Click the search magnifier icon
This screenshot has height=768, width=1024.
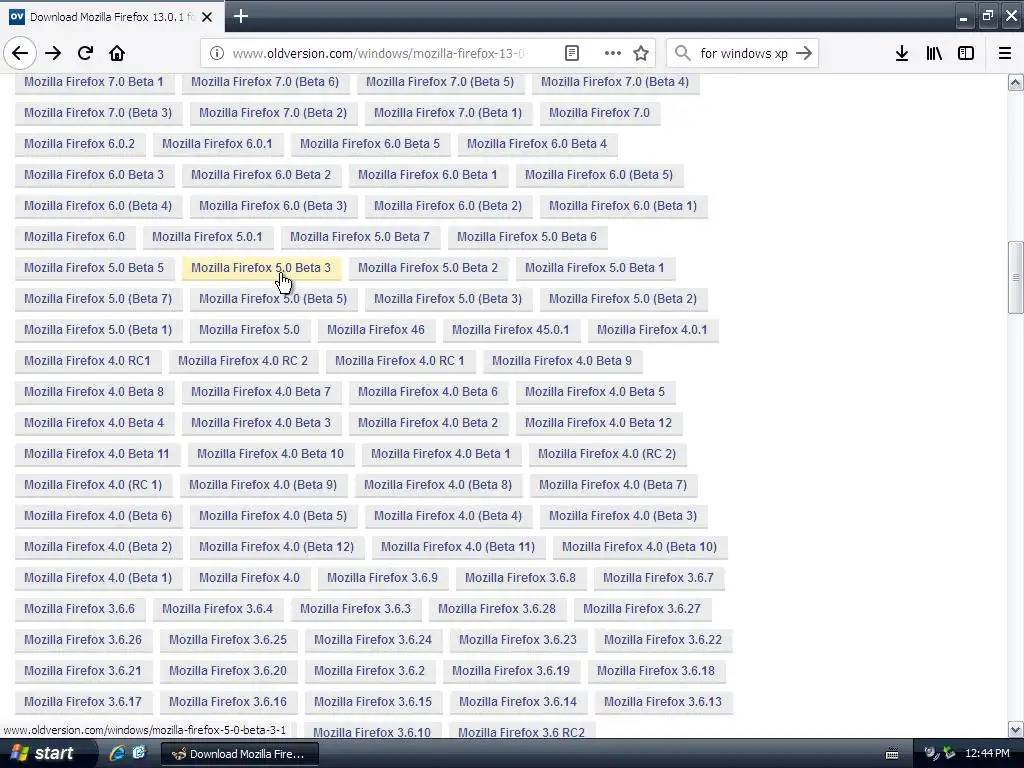(x=682, y=53)
